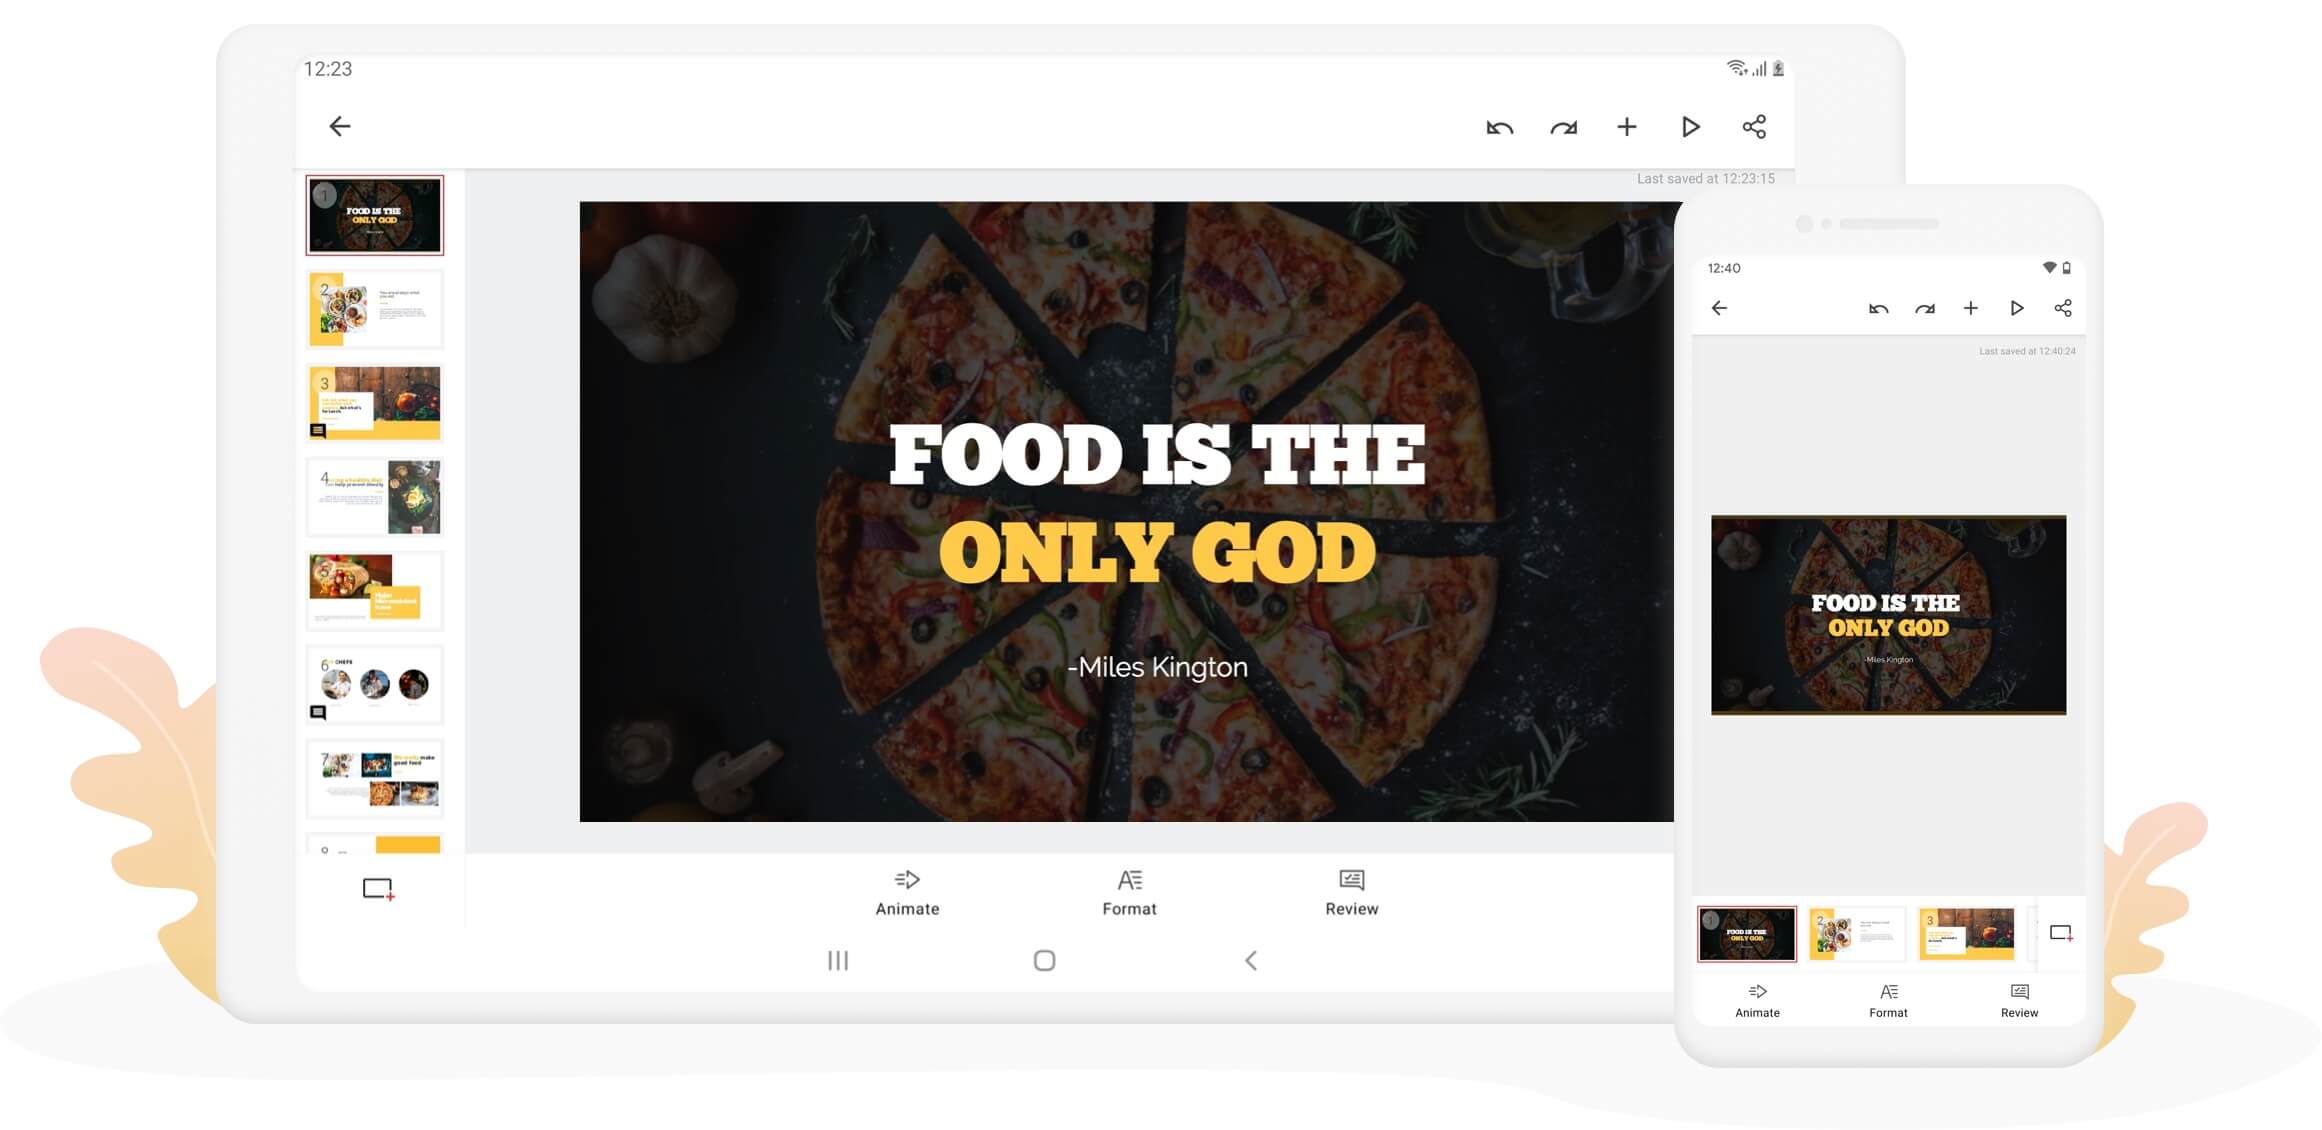Tap Android home button
Viewport: 2322px width, 1130px height.
(1044, 960)
